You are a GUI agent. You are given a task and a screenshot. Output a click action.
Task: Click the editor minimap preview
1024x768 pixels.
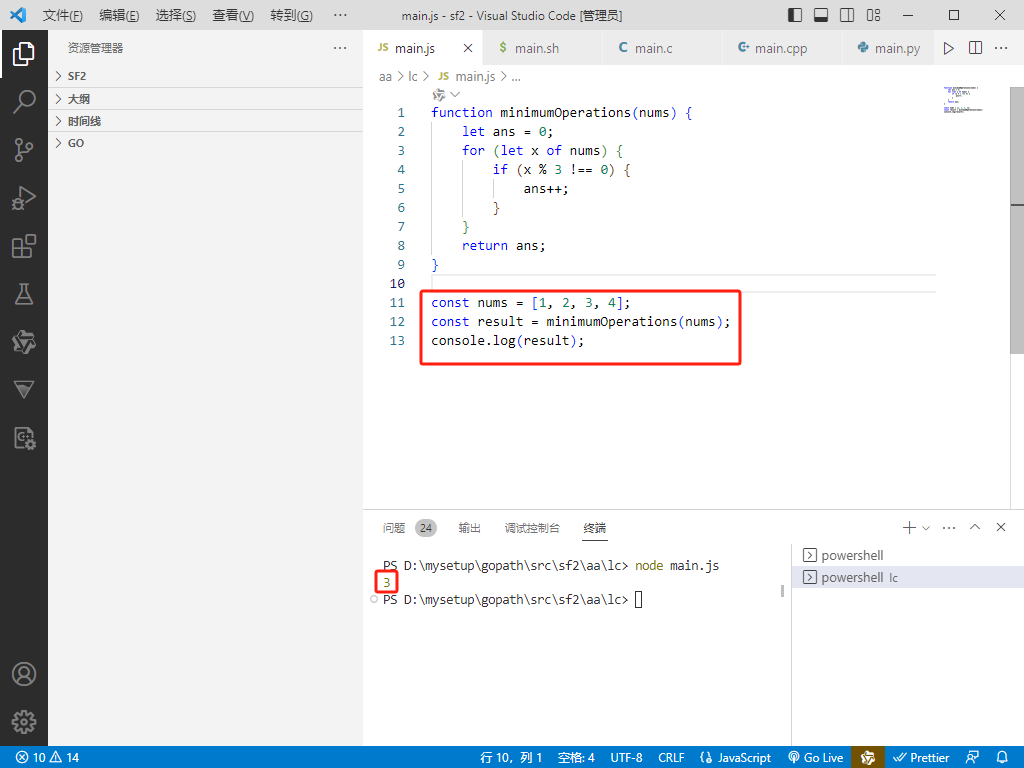coord(962,99)
